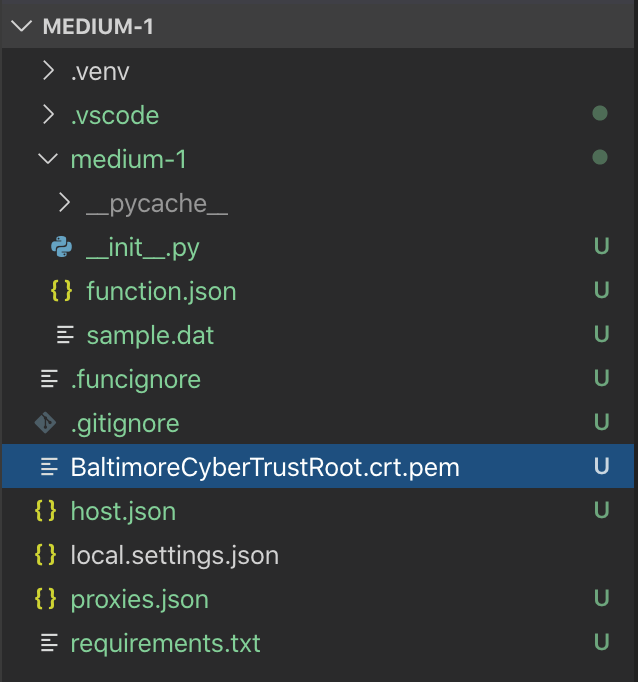The height and width of the screenshot is (682, 638).
Task: Click the braces icon next to proxies.json
Action: pyautogui.click(x=46, y=599)
